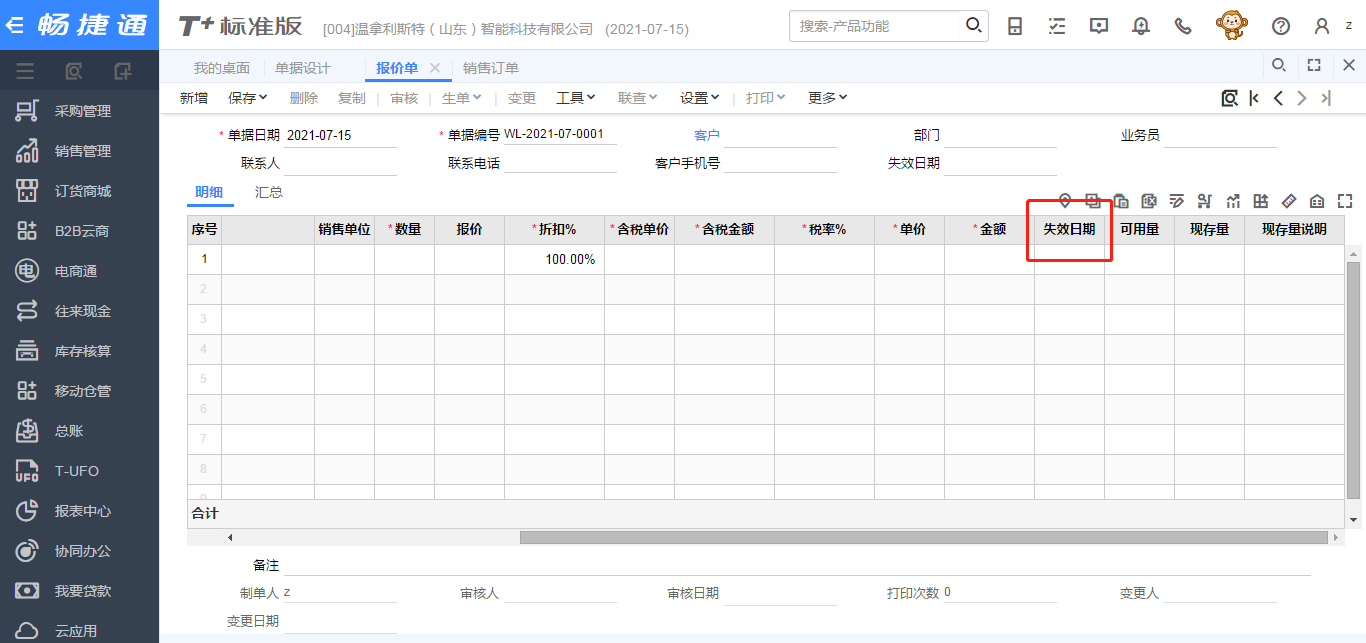Open the 生单 dropdown
Screen dimensions: 1366x643
[x=462, y=98]
